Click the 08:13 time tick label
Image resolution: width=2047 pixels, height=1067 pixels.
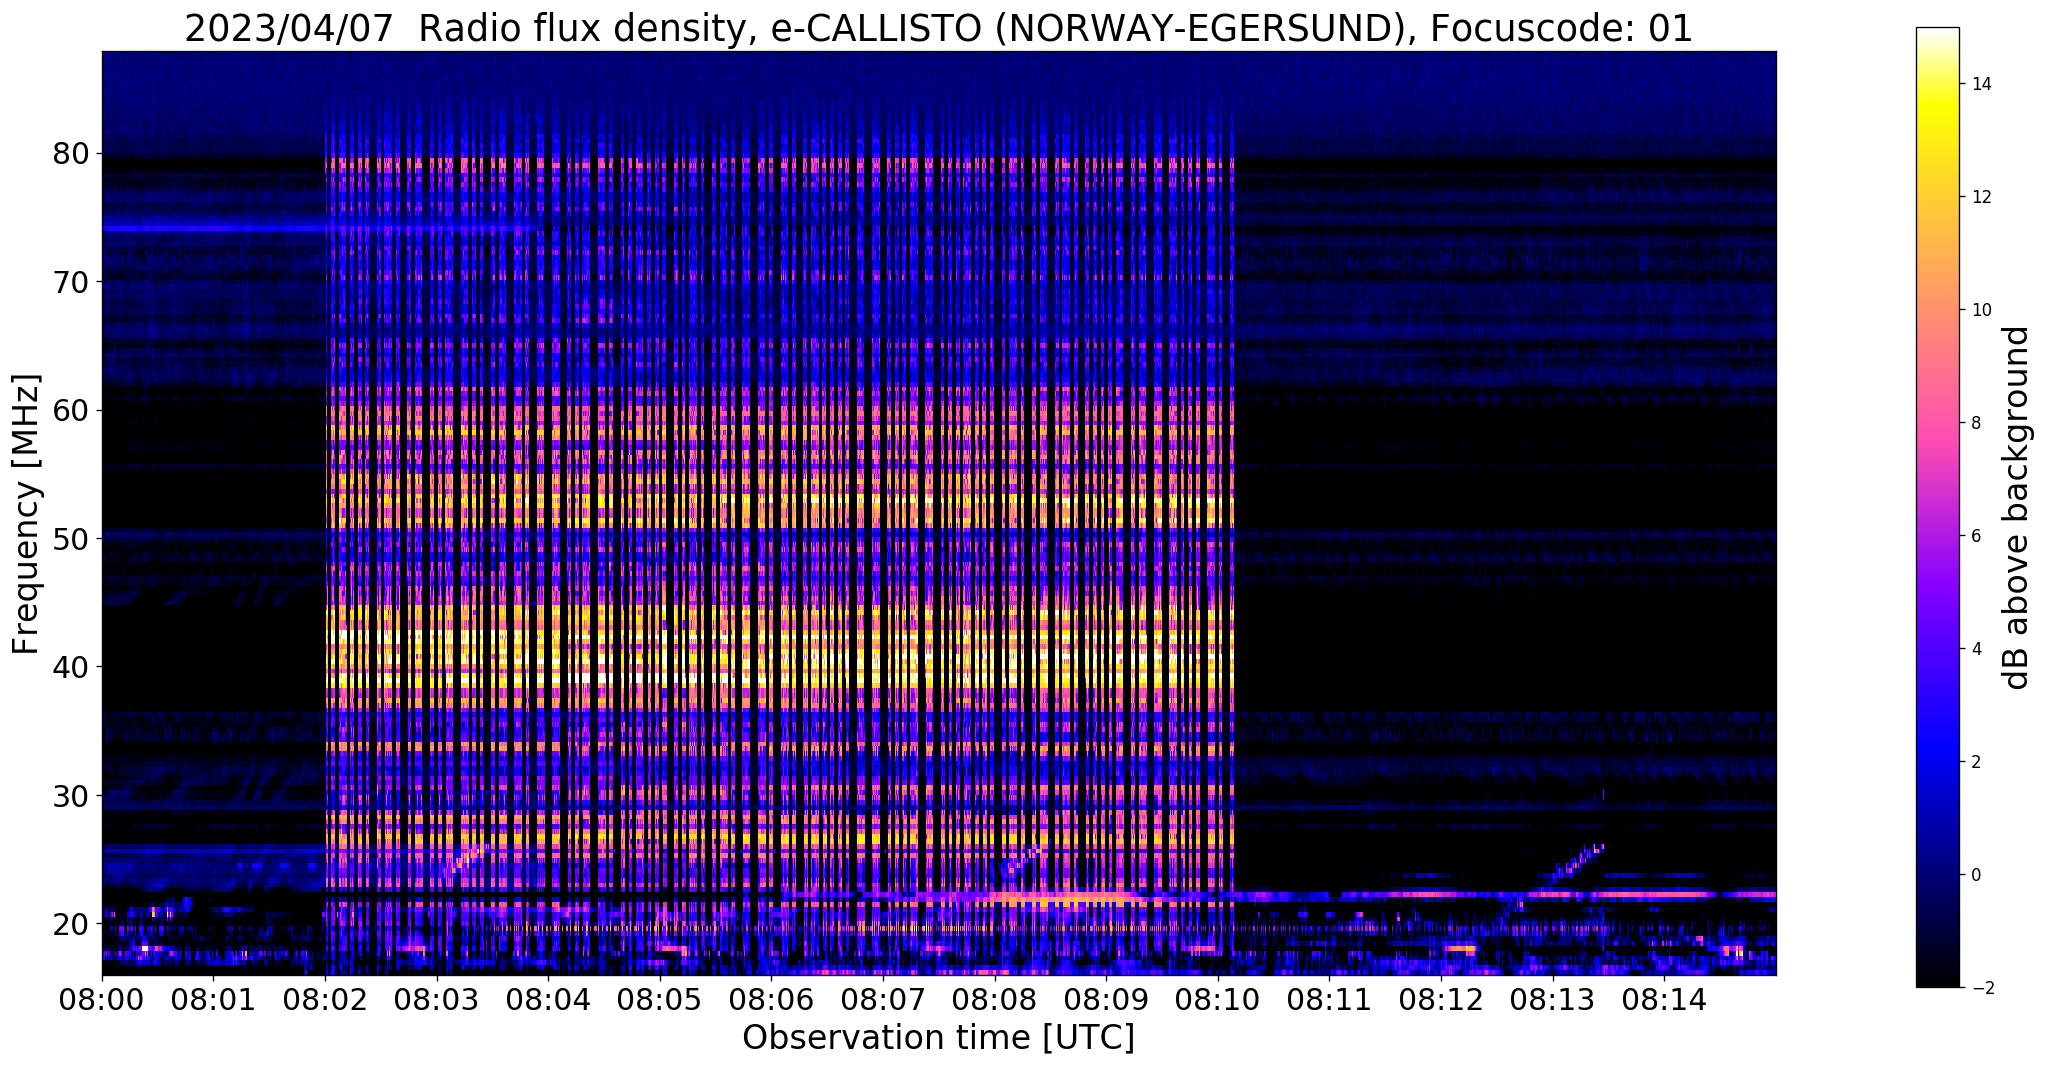(1553, 999)
